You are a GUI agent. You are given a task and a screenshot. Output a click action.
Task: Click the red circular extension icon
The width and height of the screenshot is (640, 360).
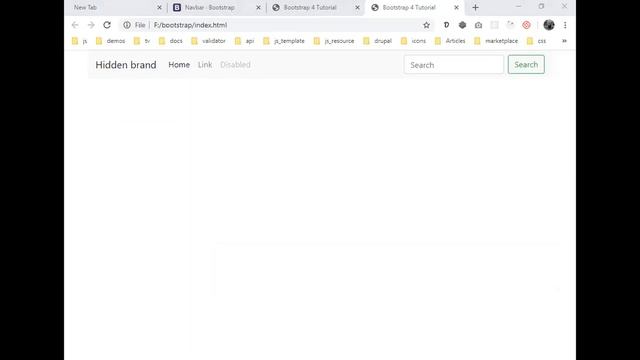coord(527,25)
